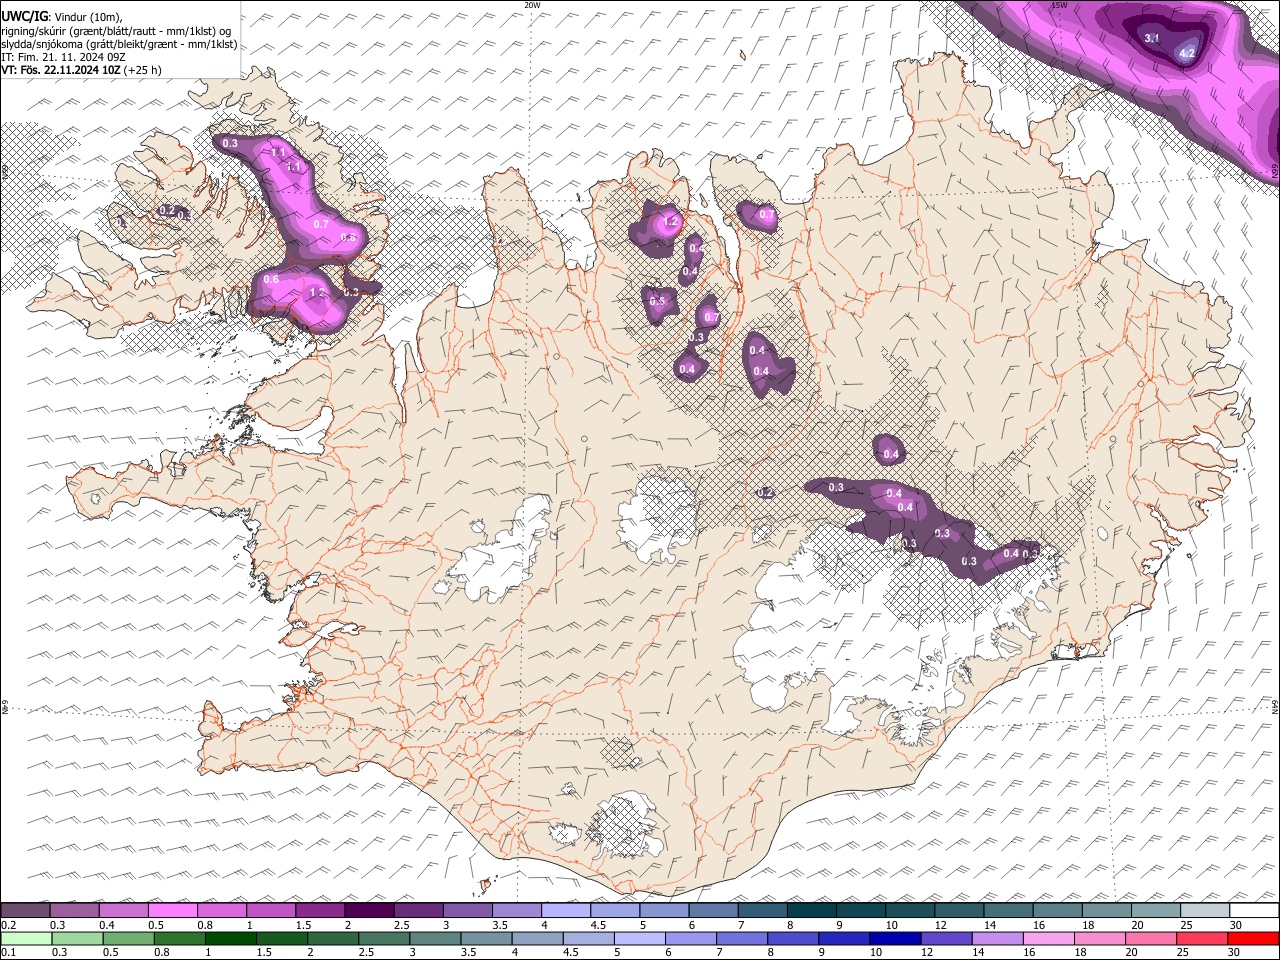Click the white swatch after 30 in upper row
The image size is (1280, 960).
tap(1254, 911)
